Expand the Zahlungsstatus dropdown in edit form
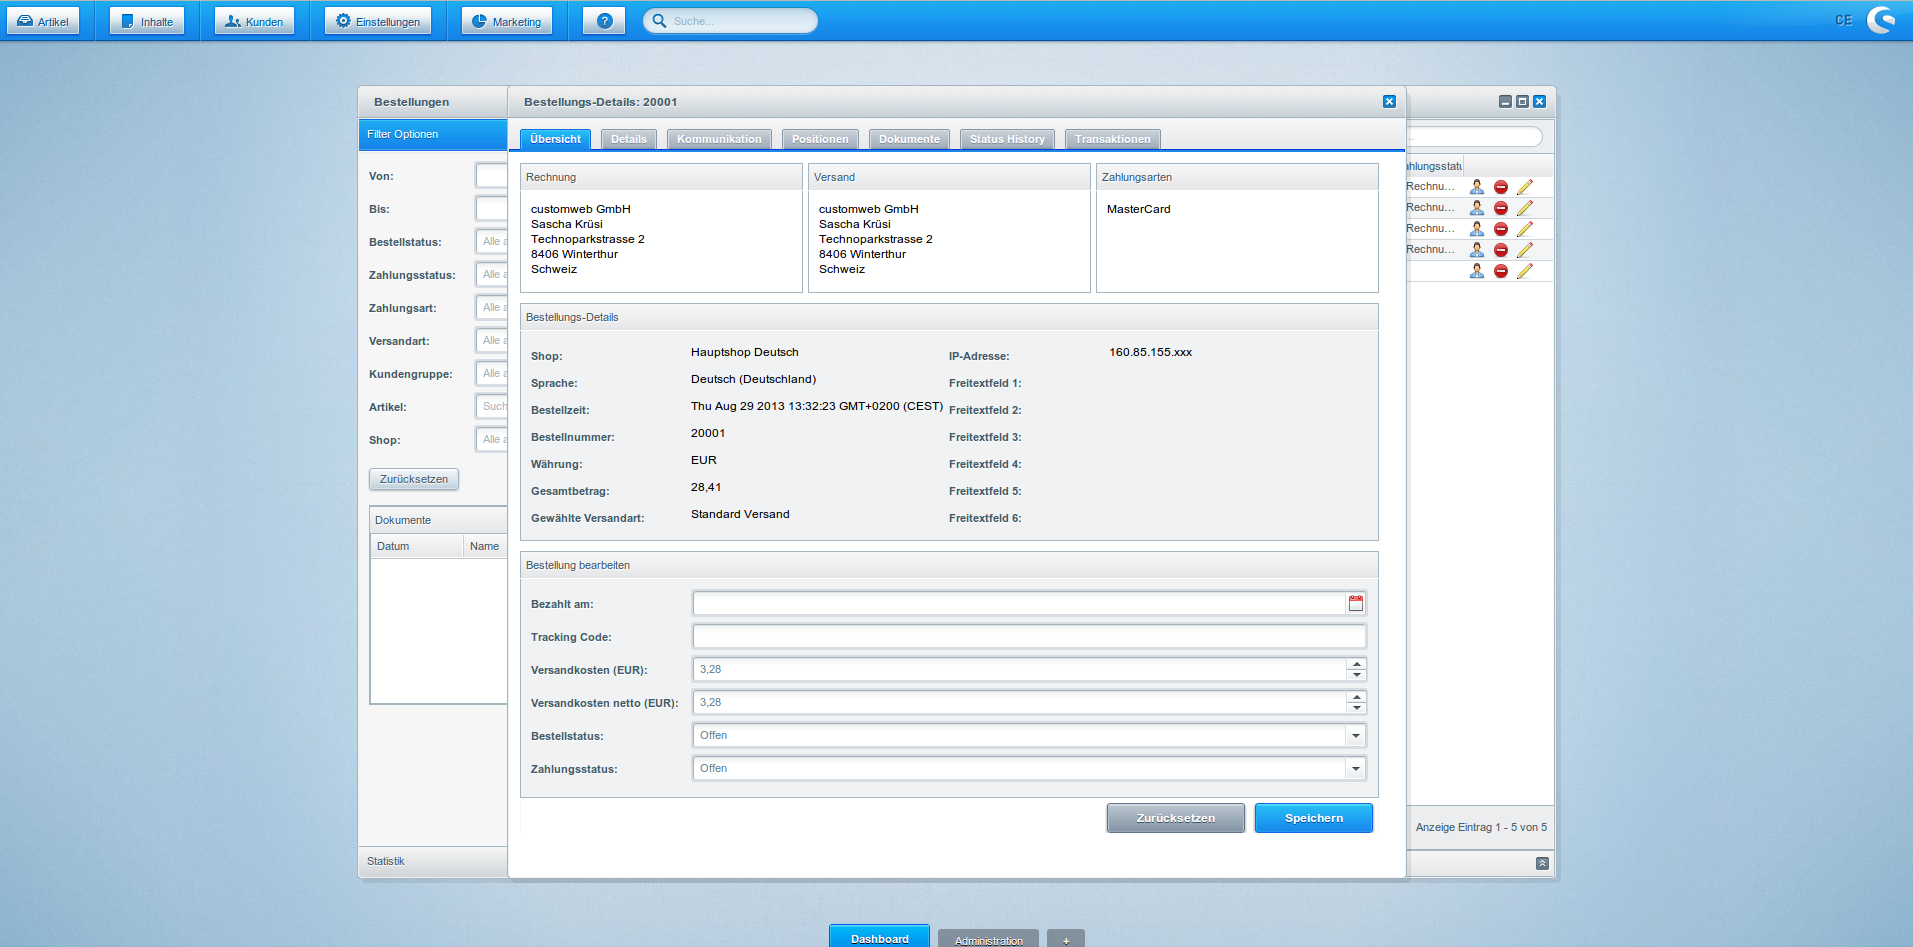This screenshot has height=947, width=1913. tap(1355, 769)
